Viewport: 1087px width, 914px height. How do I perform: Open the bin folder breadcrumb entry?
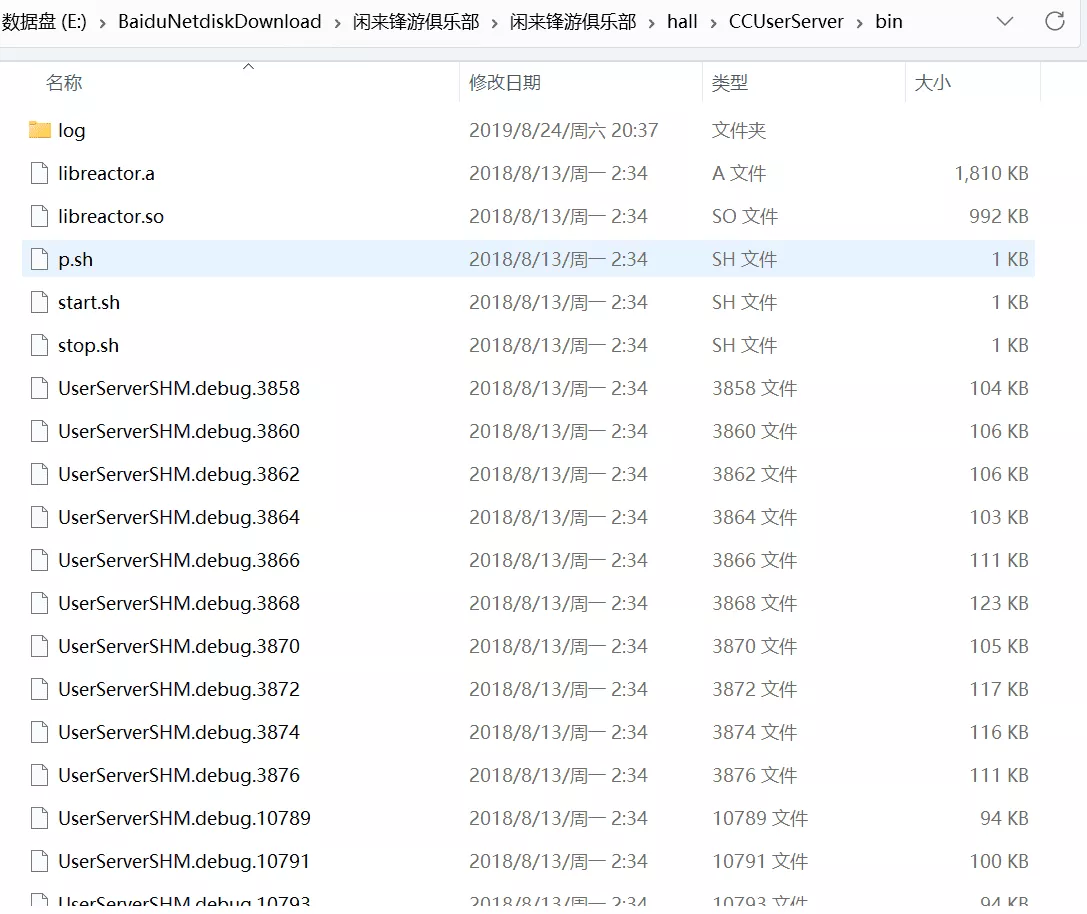[x=888, y=21]
